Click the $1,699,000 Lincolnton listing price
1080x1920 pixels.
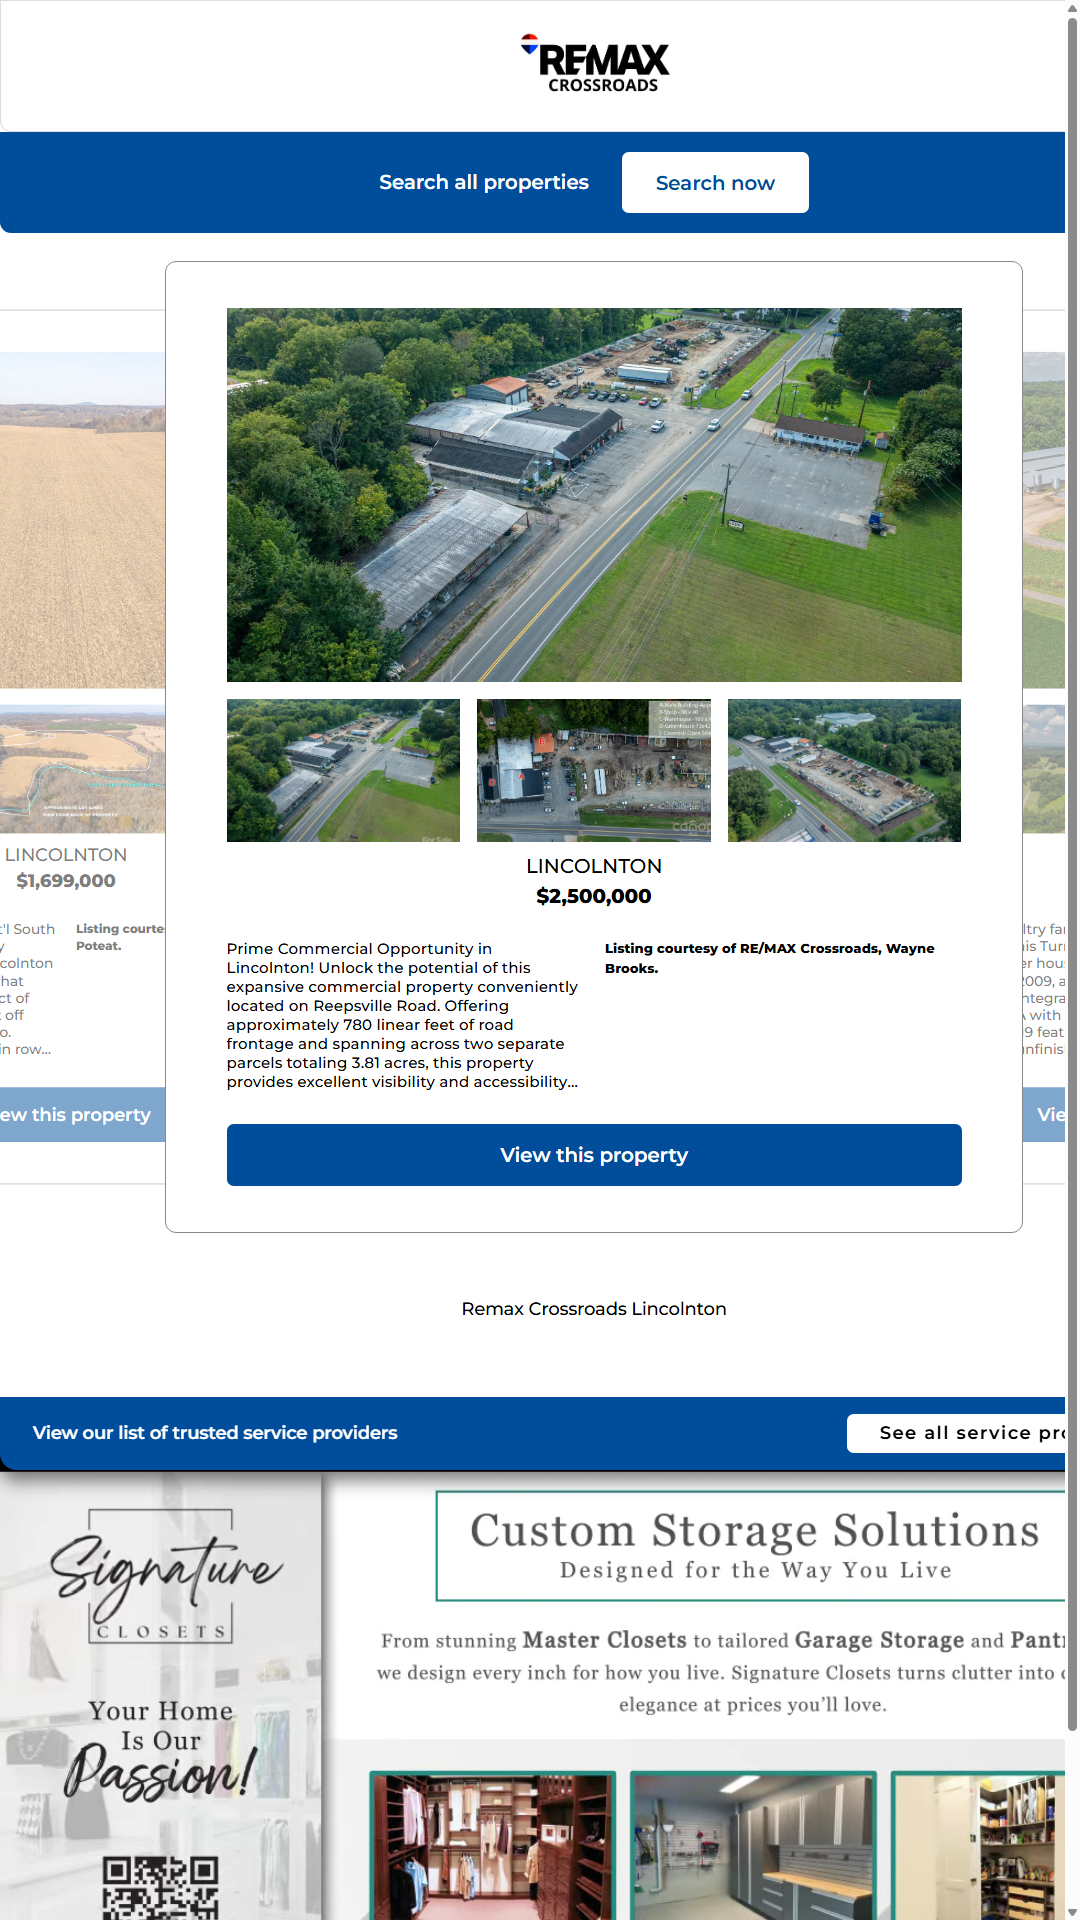tap(66, 881)
